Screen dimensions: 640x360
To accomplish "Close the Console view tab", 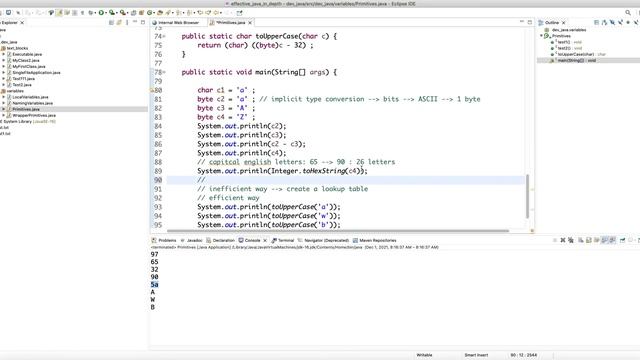I will pos(265,240).
